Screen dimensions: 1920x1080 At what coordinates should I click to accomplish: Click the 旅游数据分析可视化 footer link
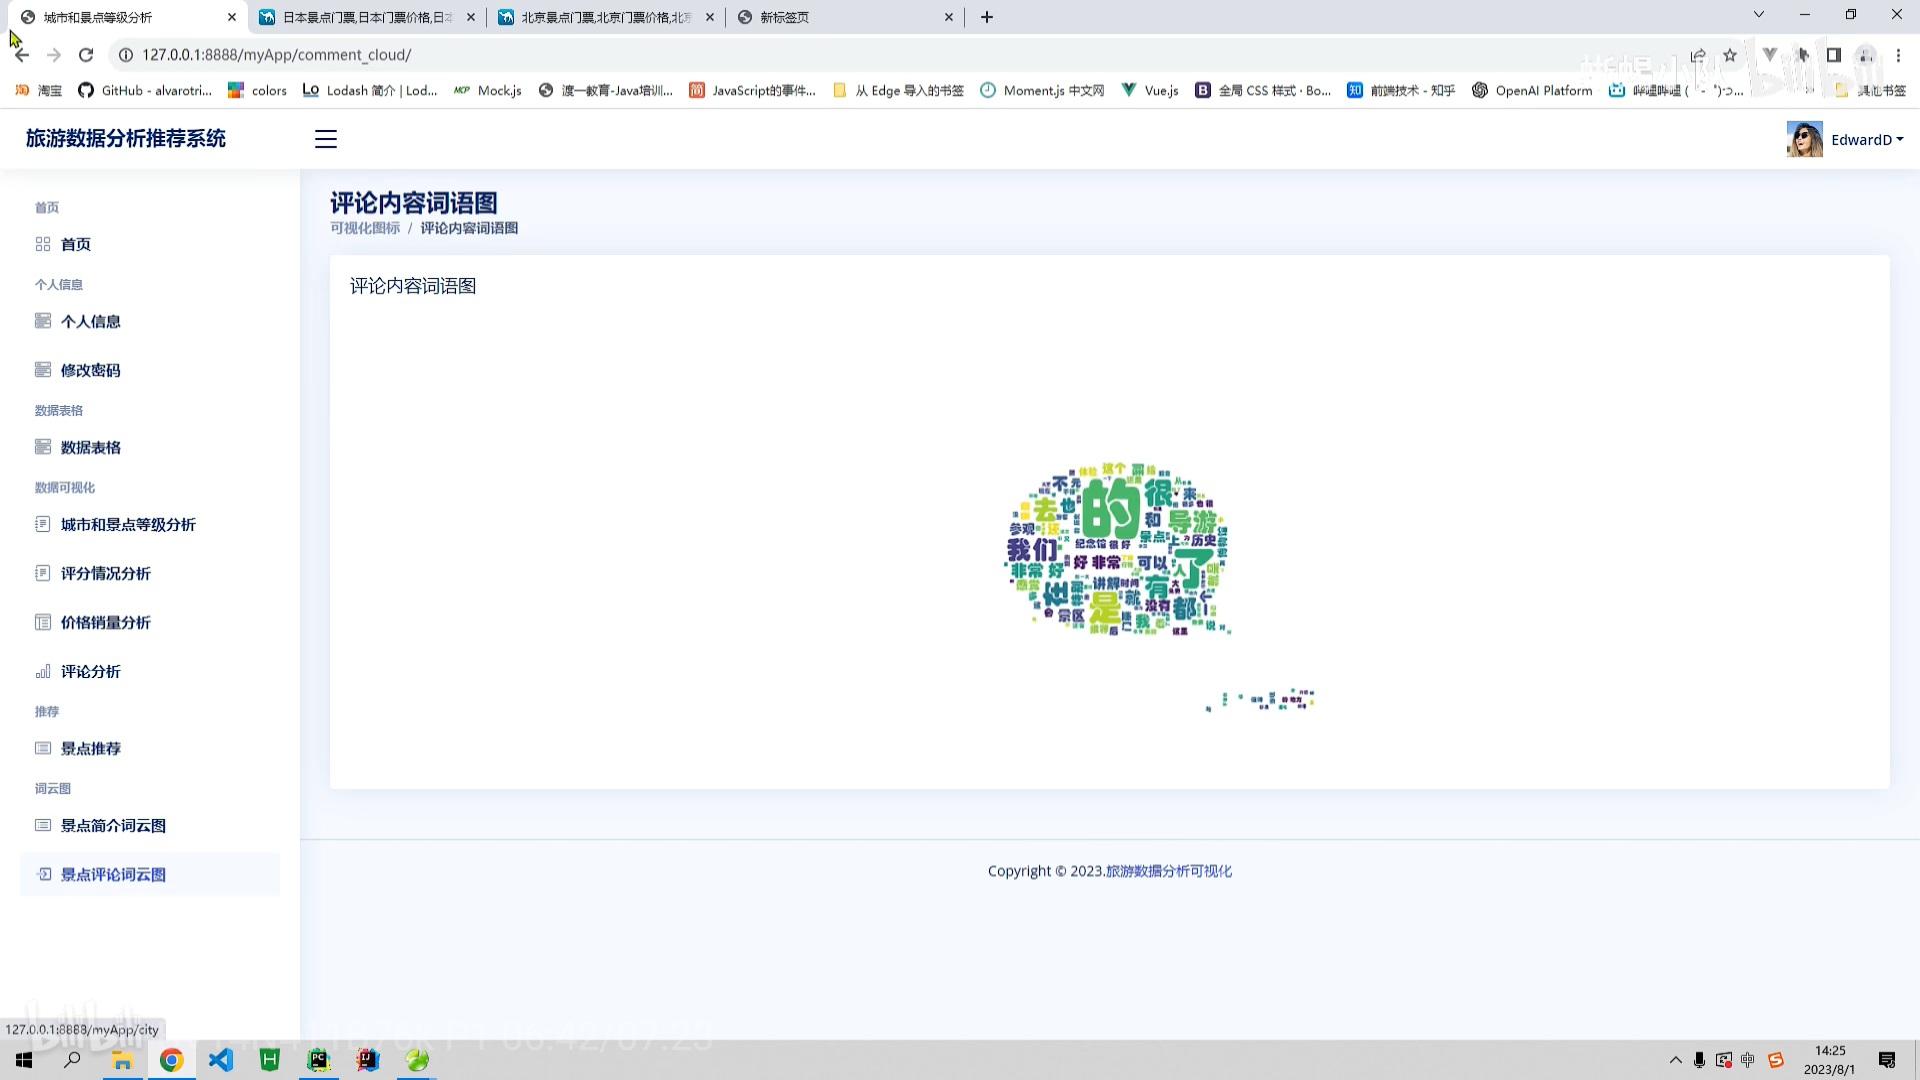(x=1168, y=871)
